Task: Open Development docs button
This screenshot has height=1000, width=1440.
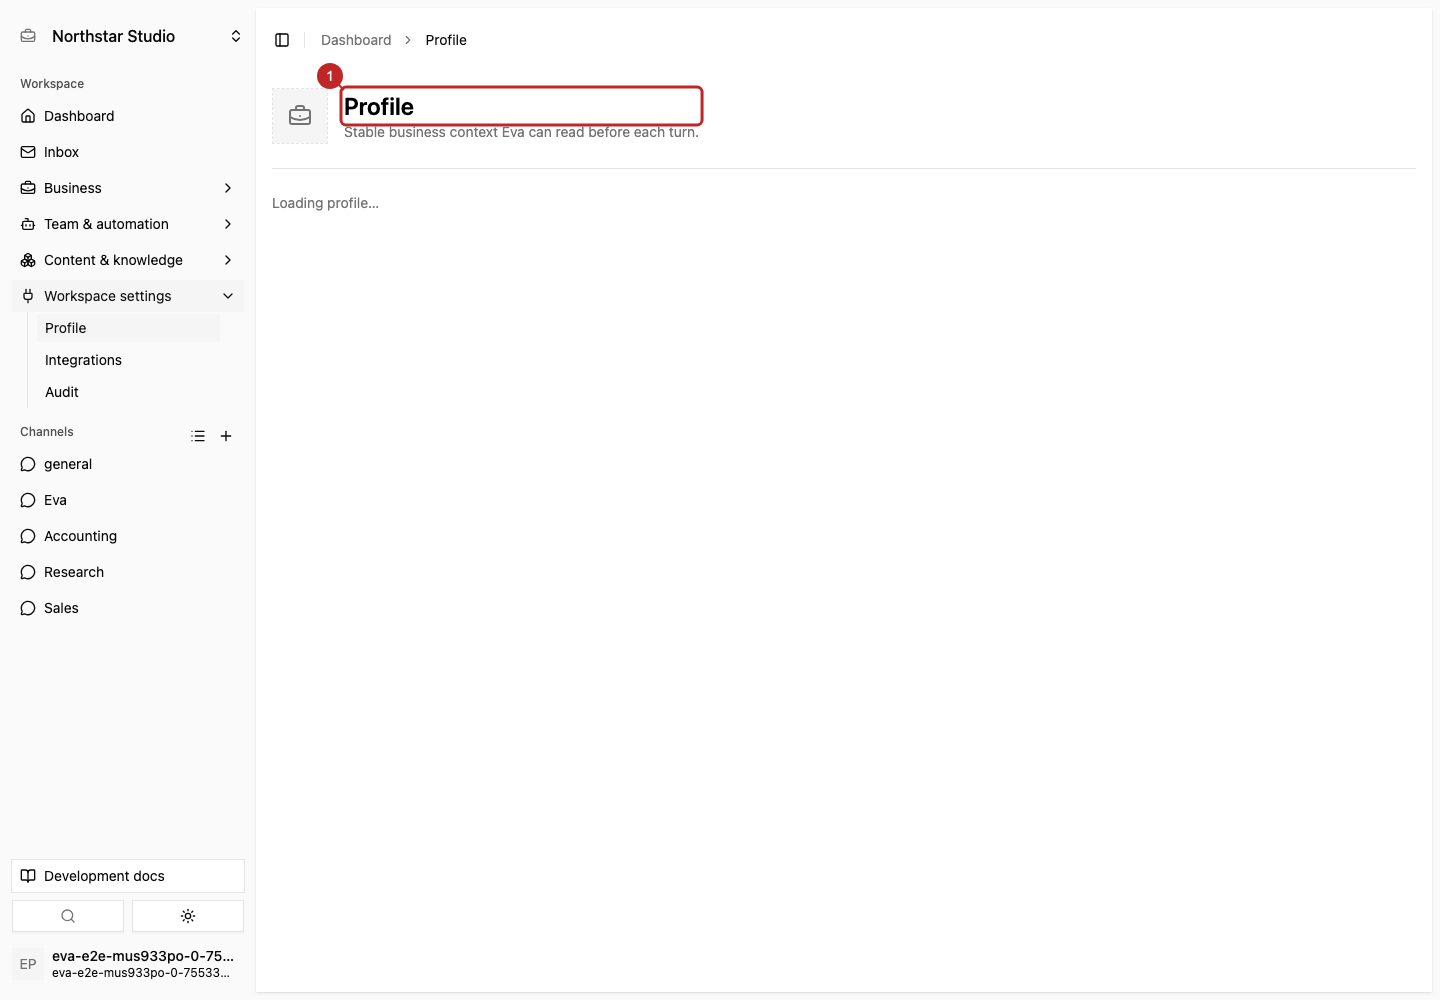Action: coord(128,876)
